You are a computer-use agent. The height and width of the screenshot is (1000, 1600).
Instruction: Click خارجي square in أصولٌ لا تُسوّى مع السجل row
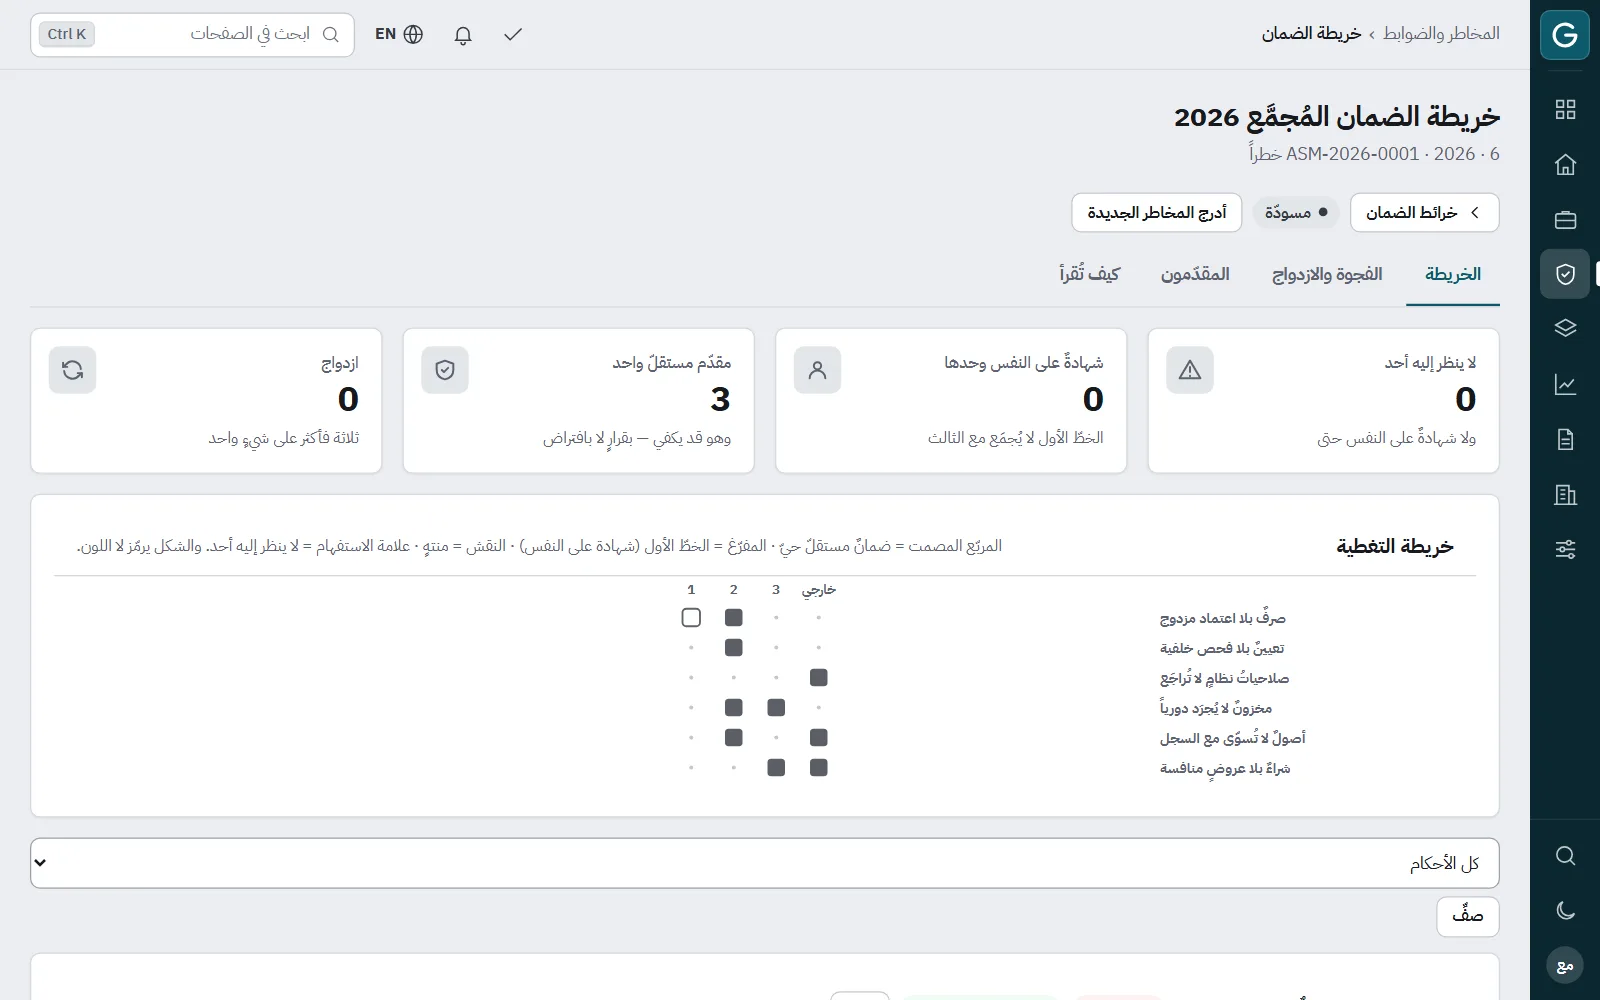[x=819, y=738]
